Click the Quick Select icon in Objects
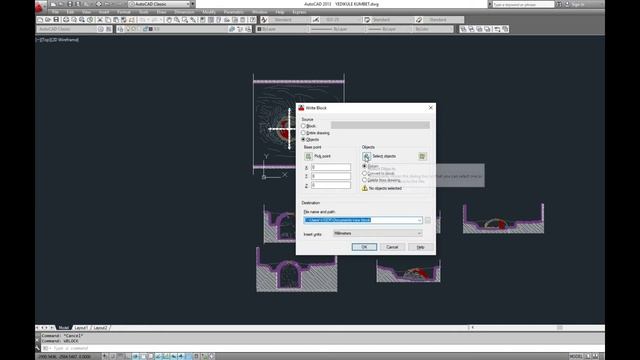 pos(422,156)
